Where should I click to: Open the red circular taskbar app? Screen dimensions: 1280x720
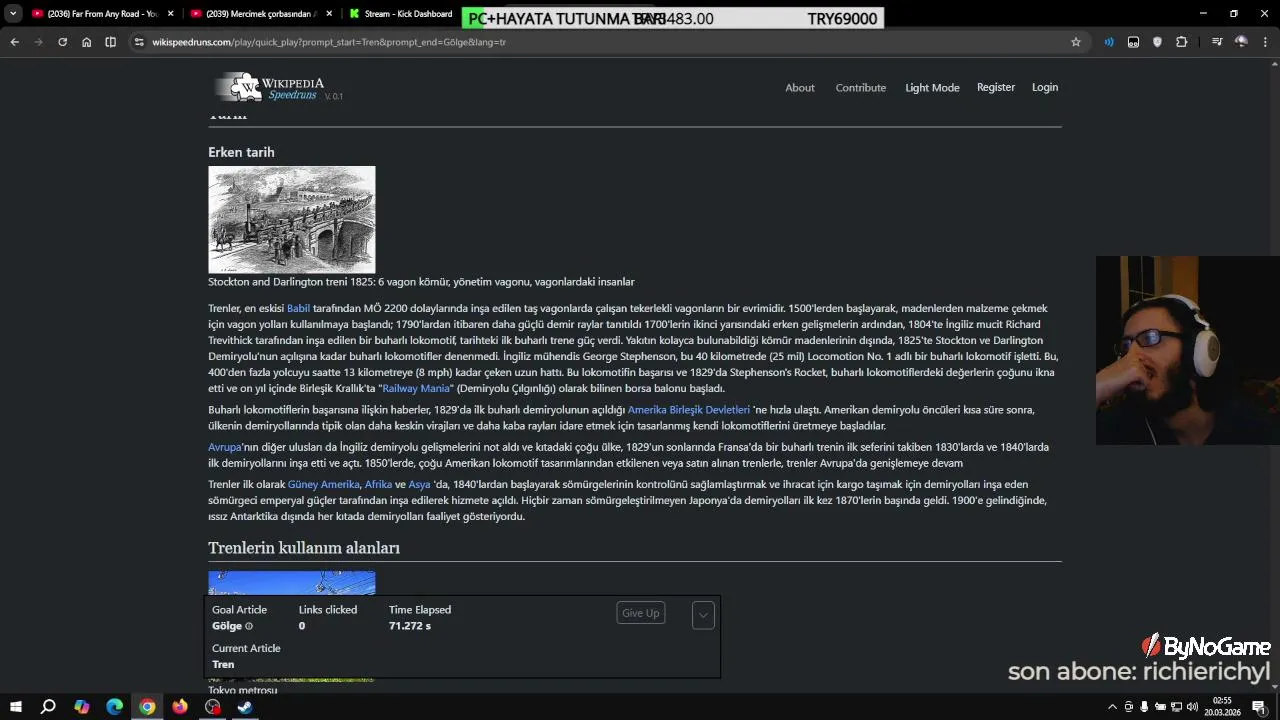coord(212,707)
